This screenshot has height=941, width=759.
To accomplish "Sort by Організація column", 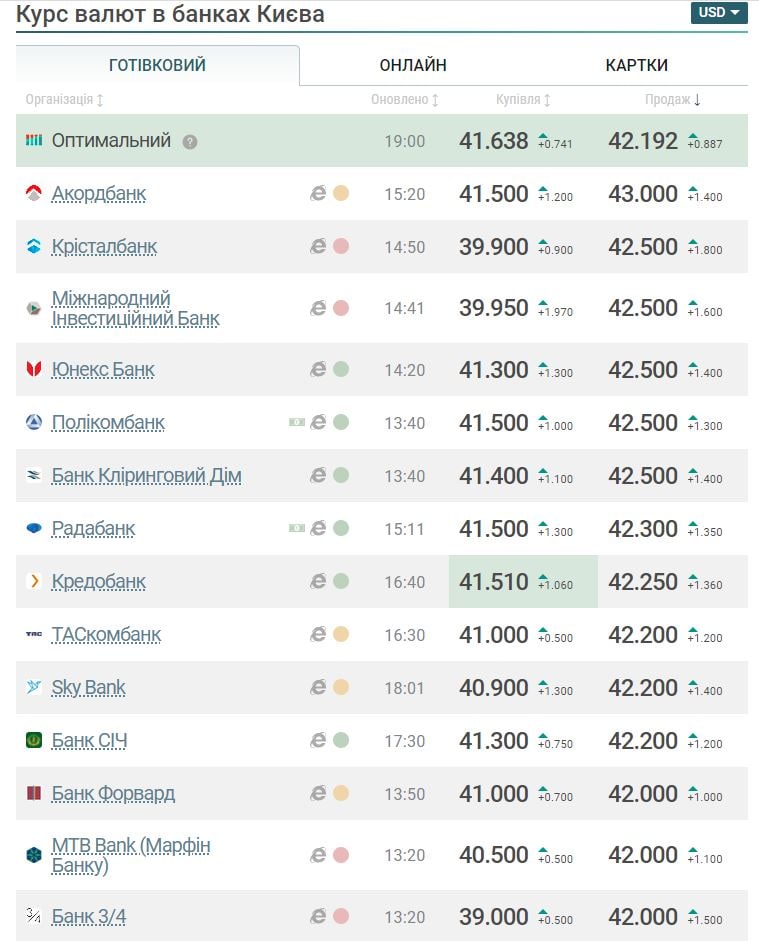I will (64, 100).
